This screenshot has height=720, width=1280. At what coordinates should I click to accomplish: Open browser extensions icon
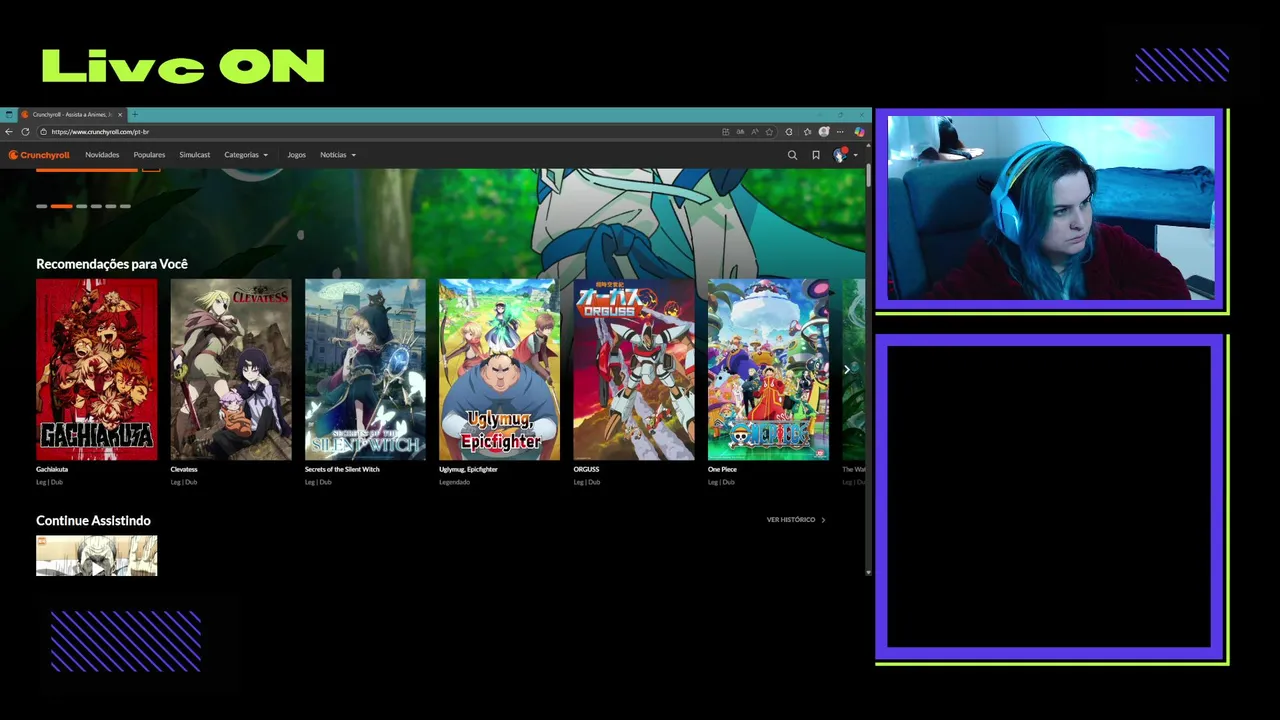[789, 132]
